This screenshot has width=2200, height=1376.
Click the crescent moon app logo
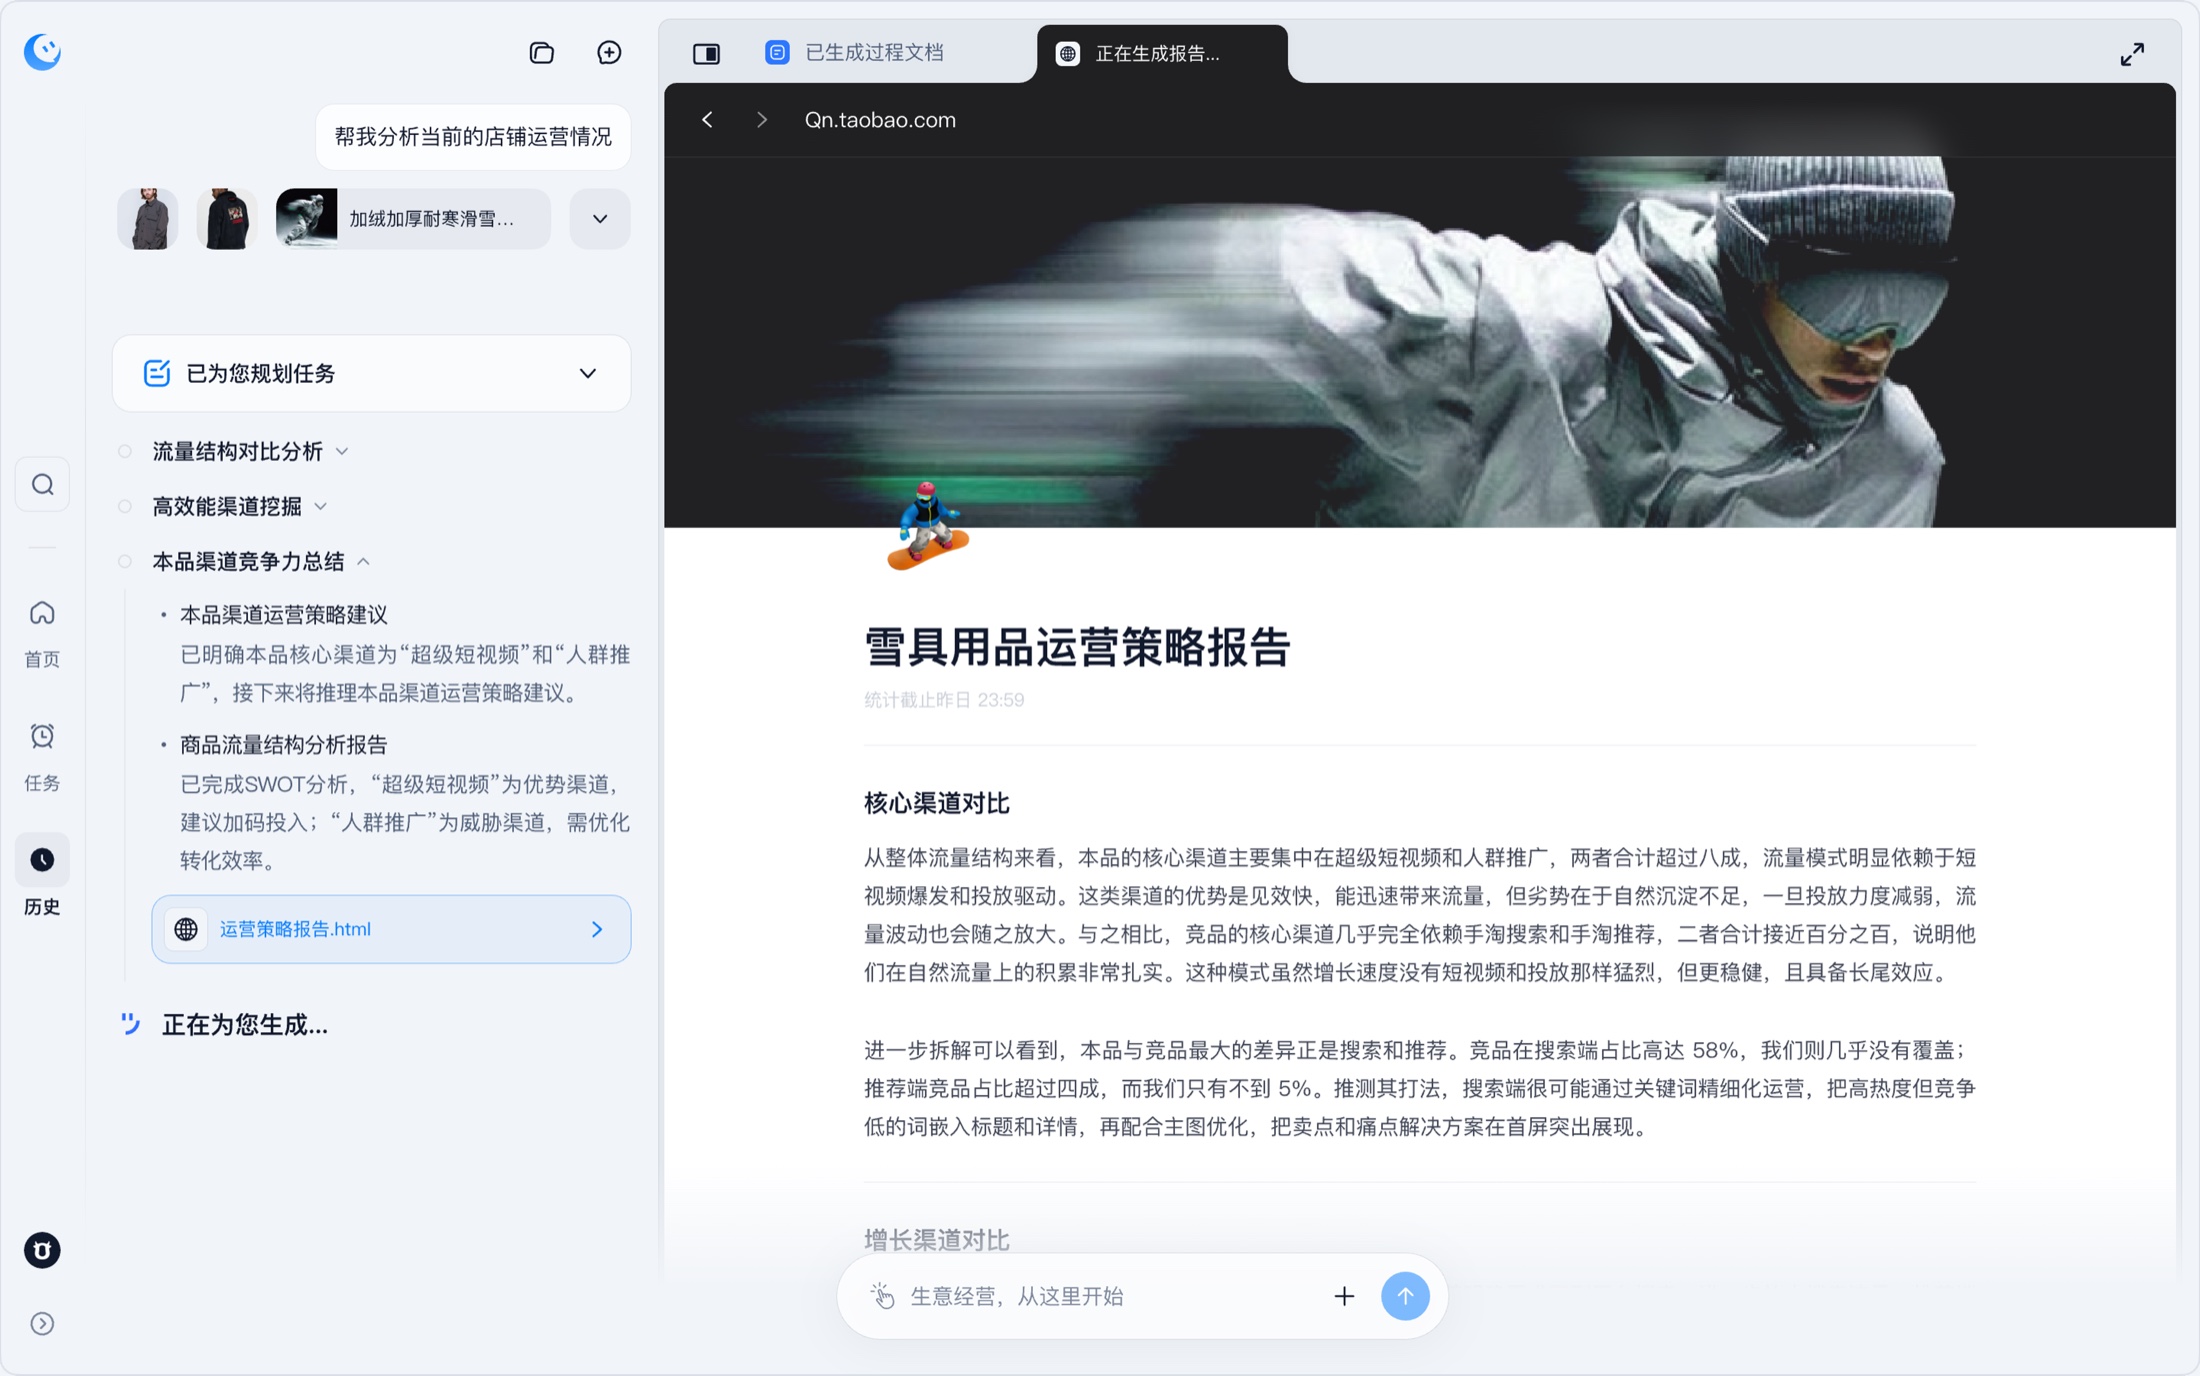pyautogui.click(x=42, y=51)
